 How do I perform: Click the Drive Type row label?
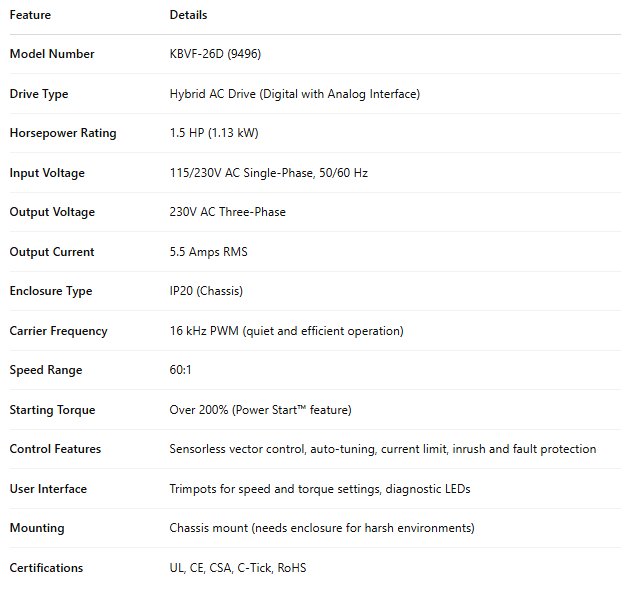pyautogui.click(x=39, y=94)
